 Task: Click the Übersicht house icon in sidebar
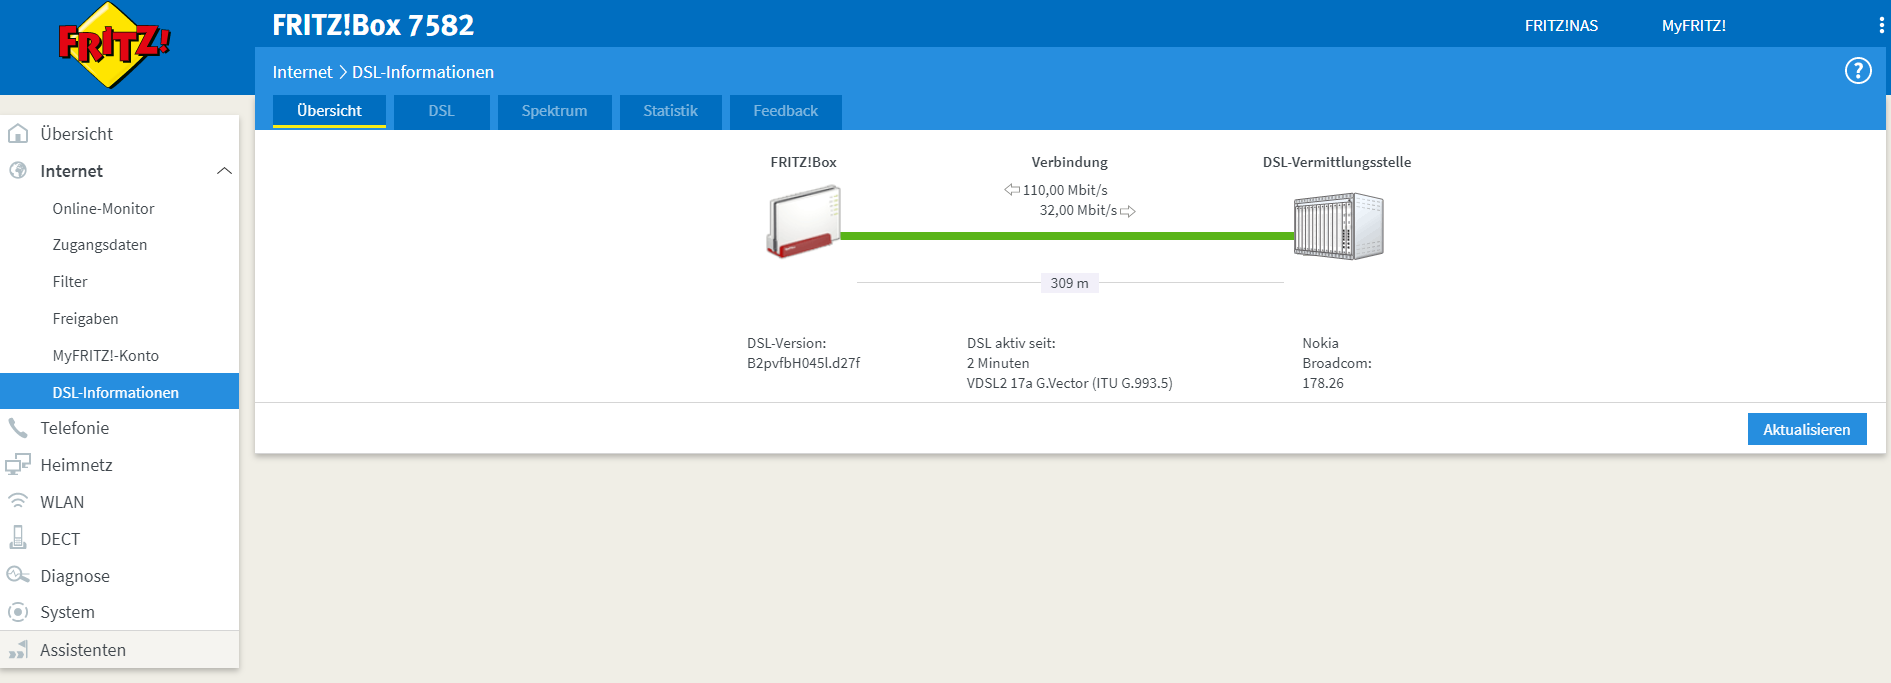tap(18, 133)
